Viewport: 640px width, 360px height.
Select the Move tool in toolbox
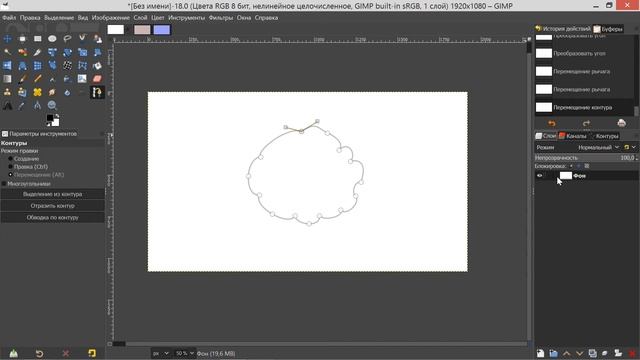(7, 39)
